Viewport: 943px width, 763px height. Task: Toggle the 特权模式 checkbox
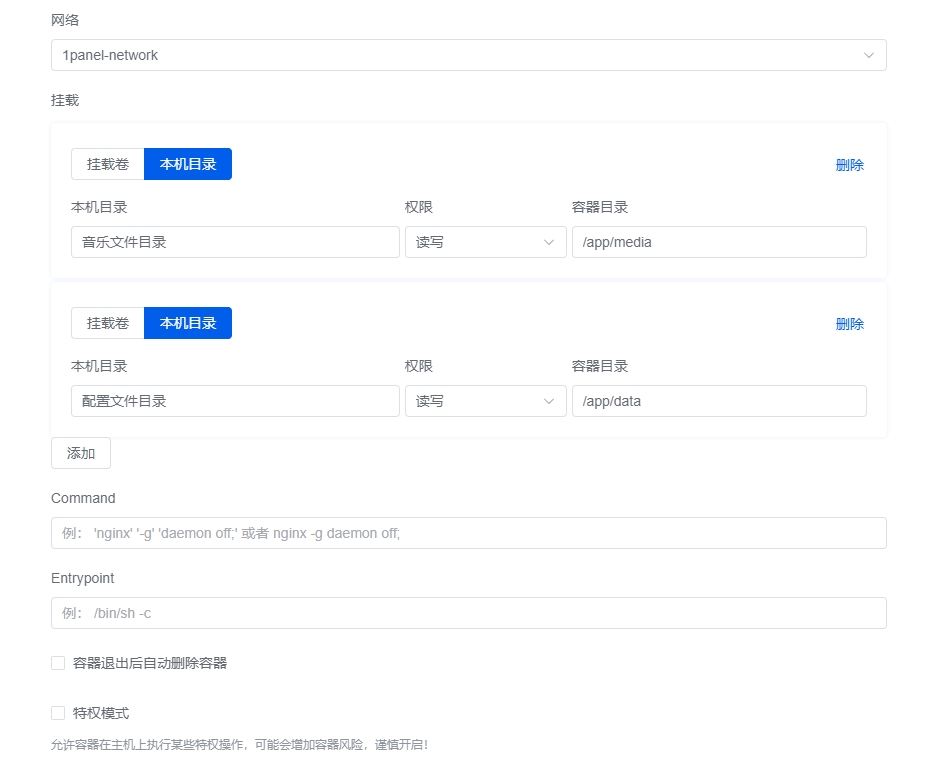tap(58, 713)
